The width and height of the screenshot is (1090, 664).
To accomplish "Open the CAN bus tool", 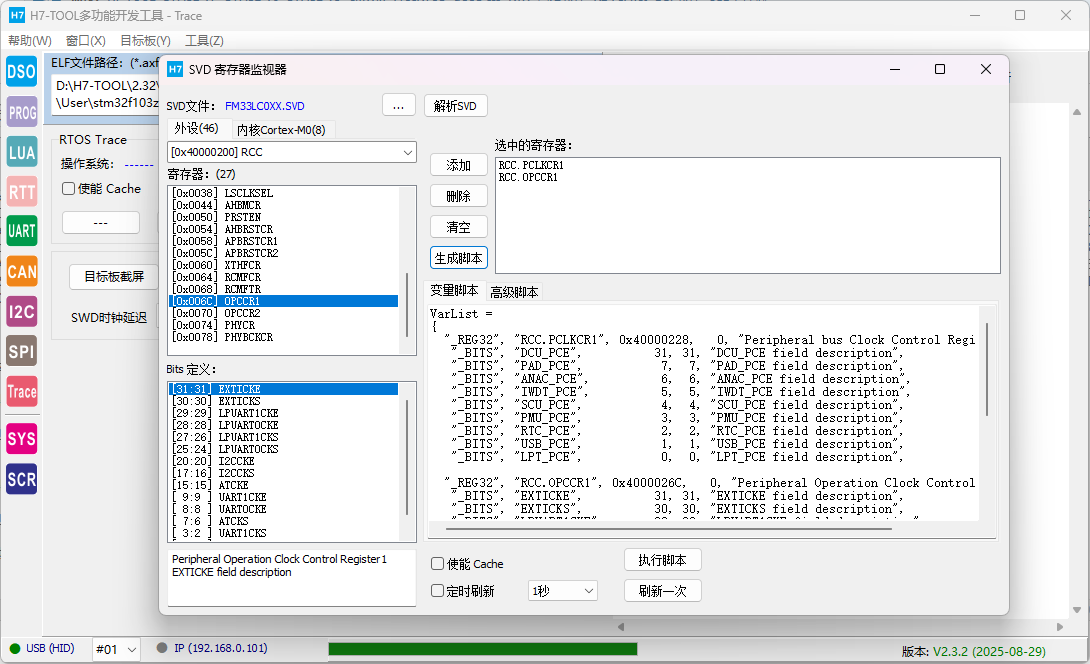I will [x=22, y=271].
